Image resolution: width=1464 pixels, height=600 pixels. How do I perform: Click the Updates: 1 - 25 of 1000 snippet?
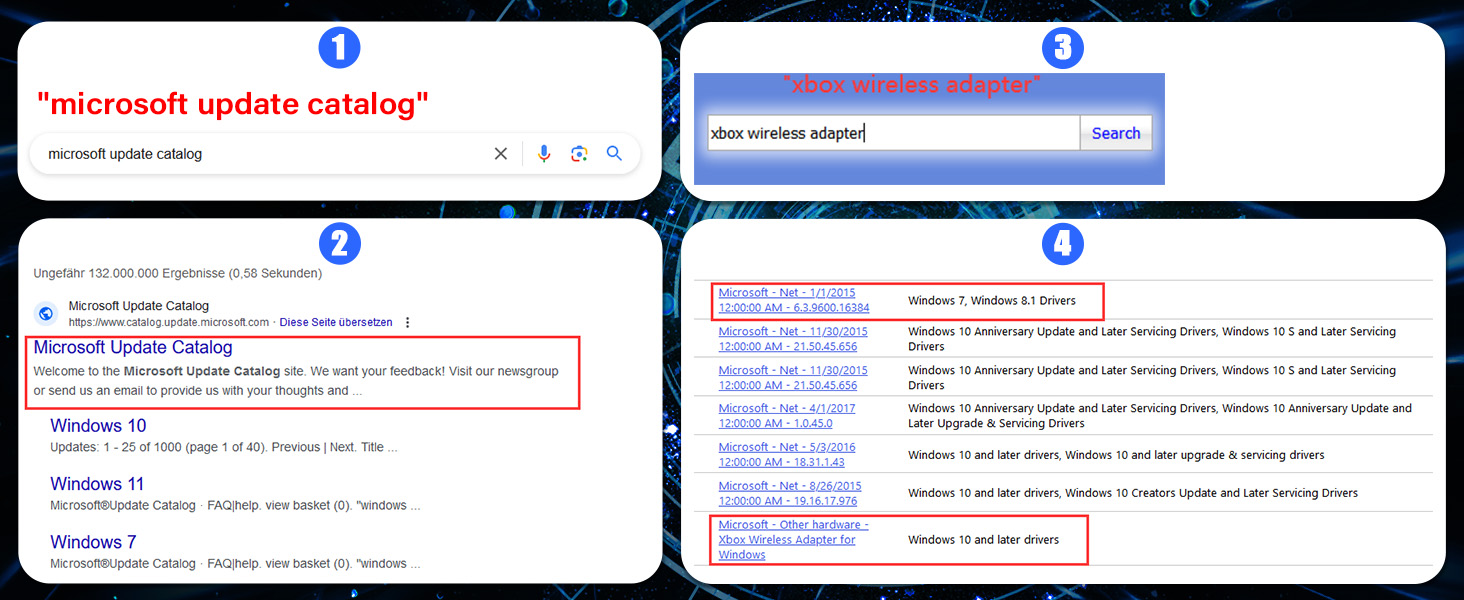224,448
